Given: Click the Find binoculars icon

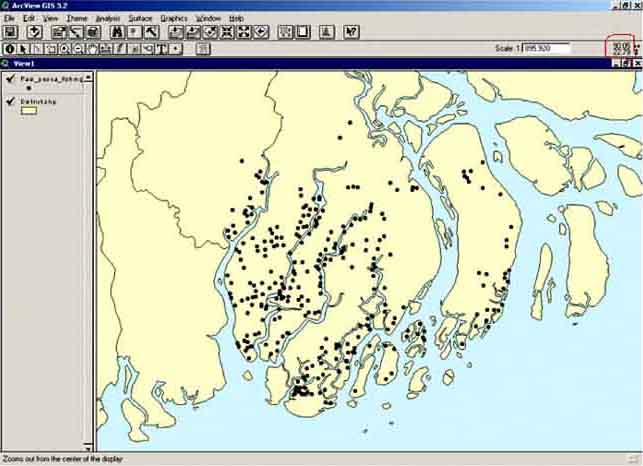Looking at the screenshot, I should (117, 32).
